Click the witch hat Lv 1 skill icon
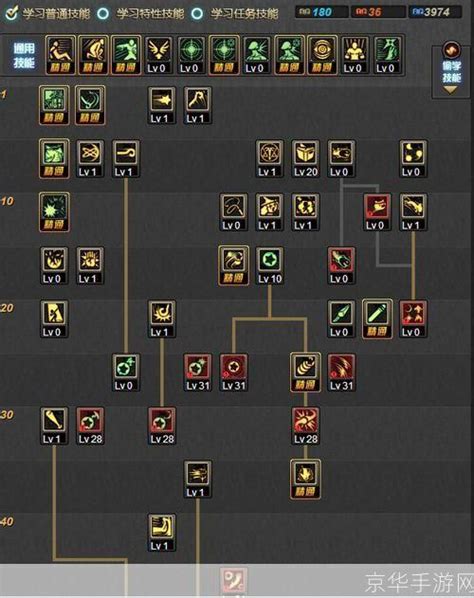Viewport: 474px width, 598px height. (270, 212)
